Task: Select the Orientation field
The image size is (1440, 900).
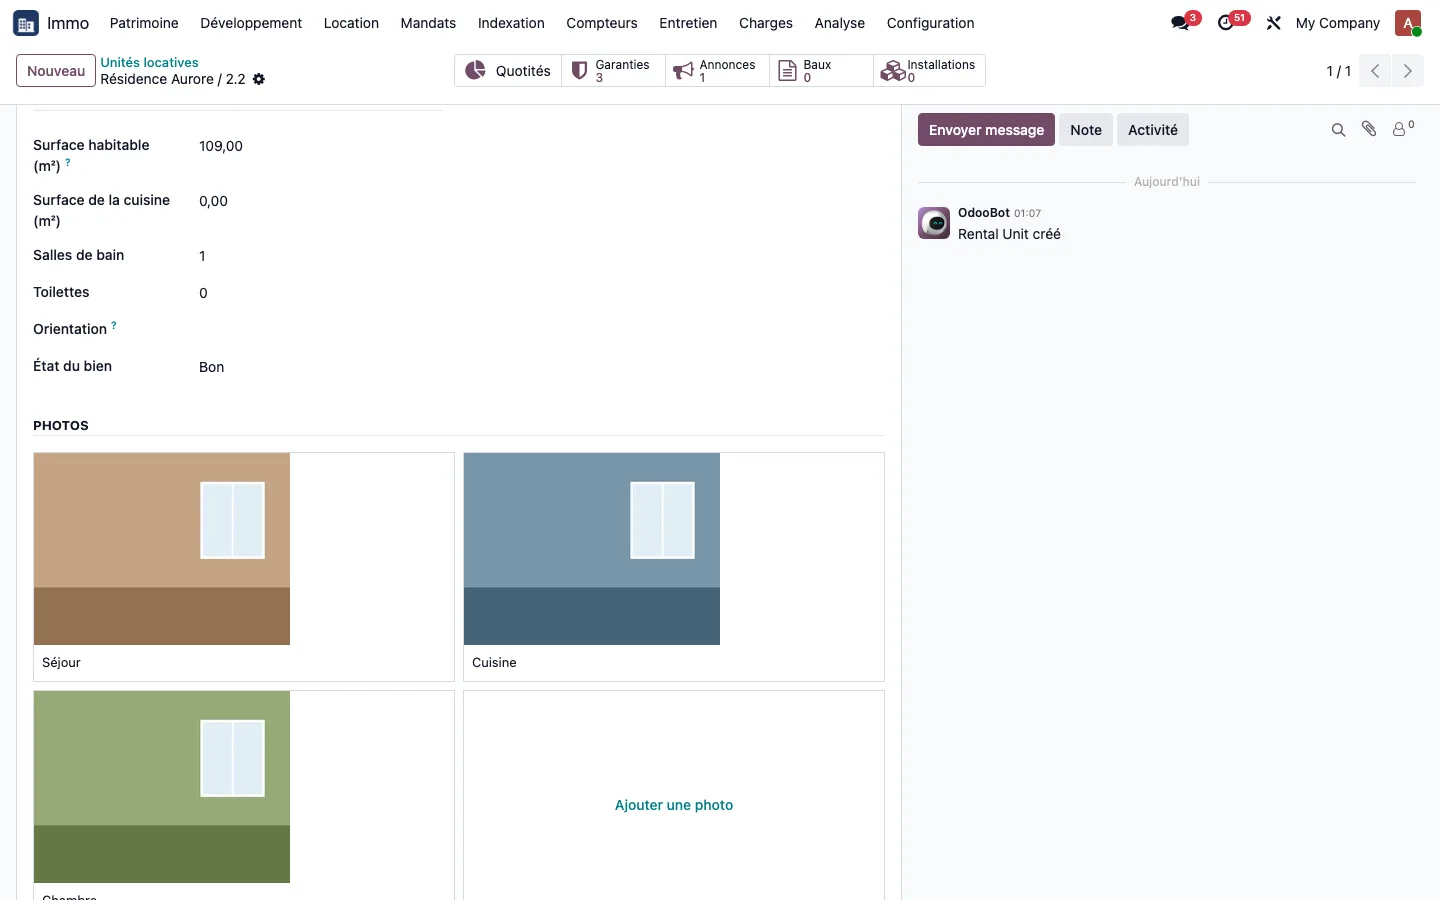Action: tap(320, 330)
